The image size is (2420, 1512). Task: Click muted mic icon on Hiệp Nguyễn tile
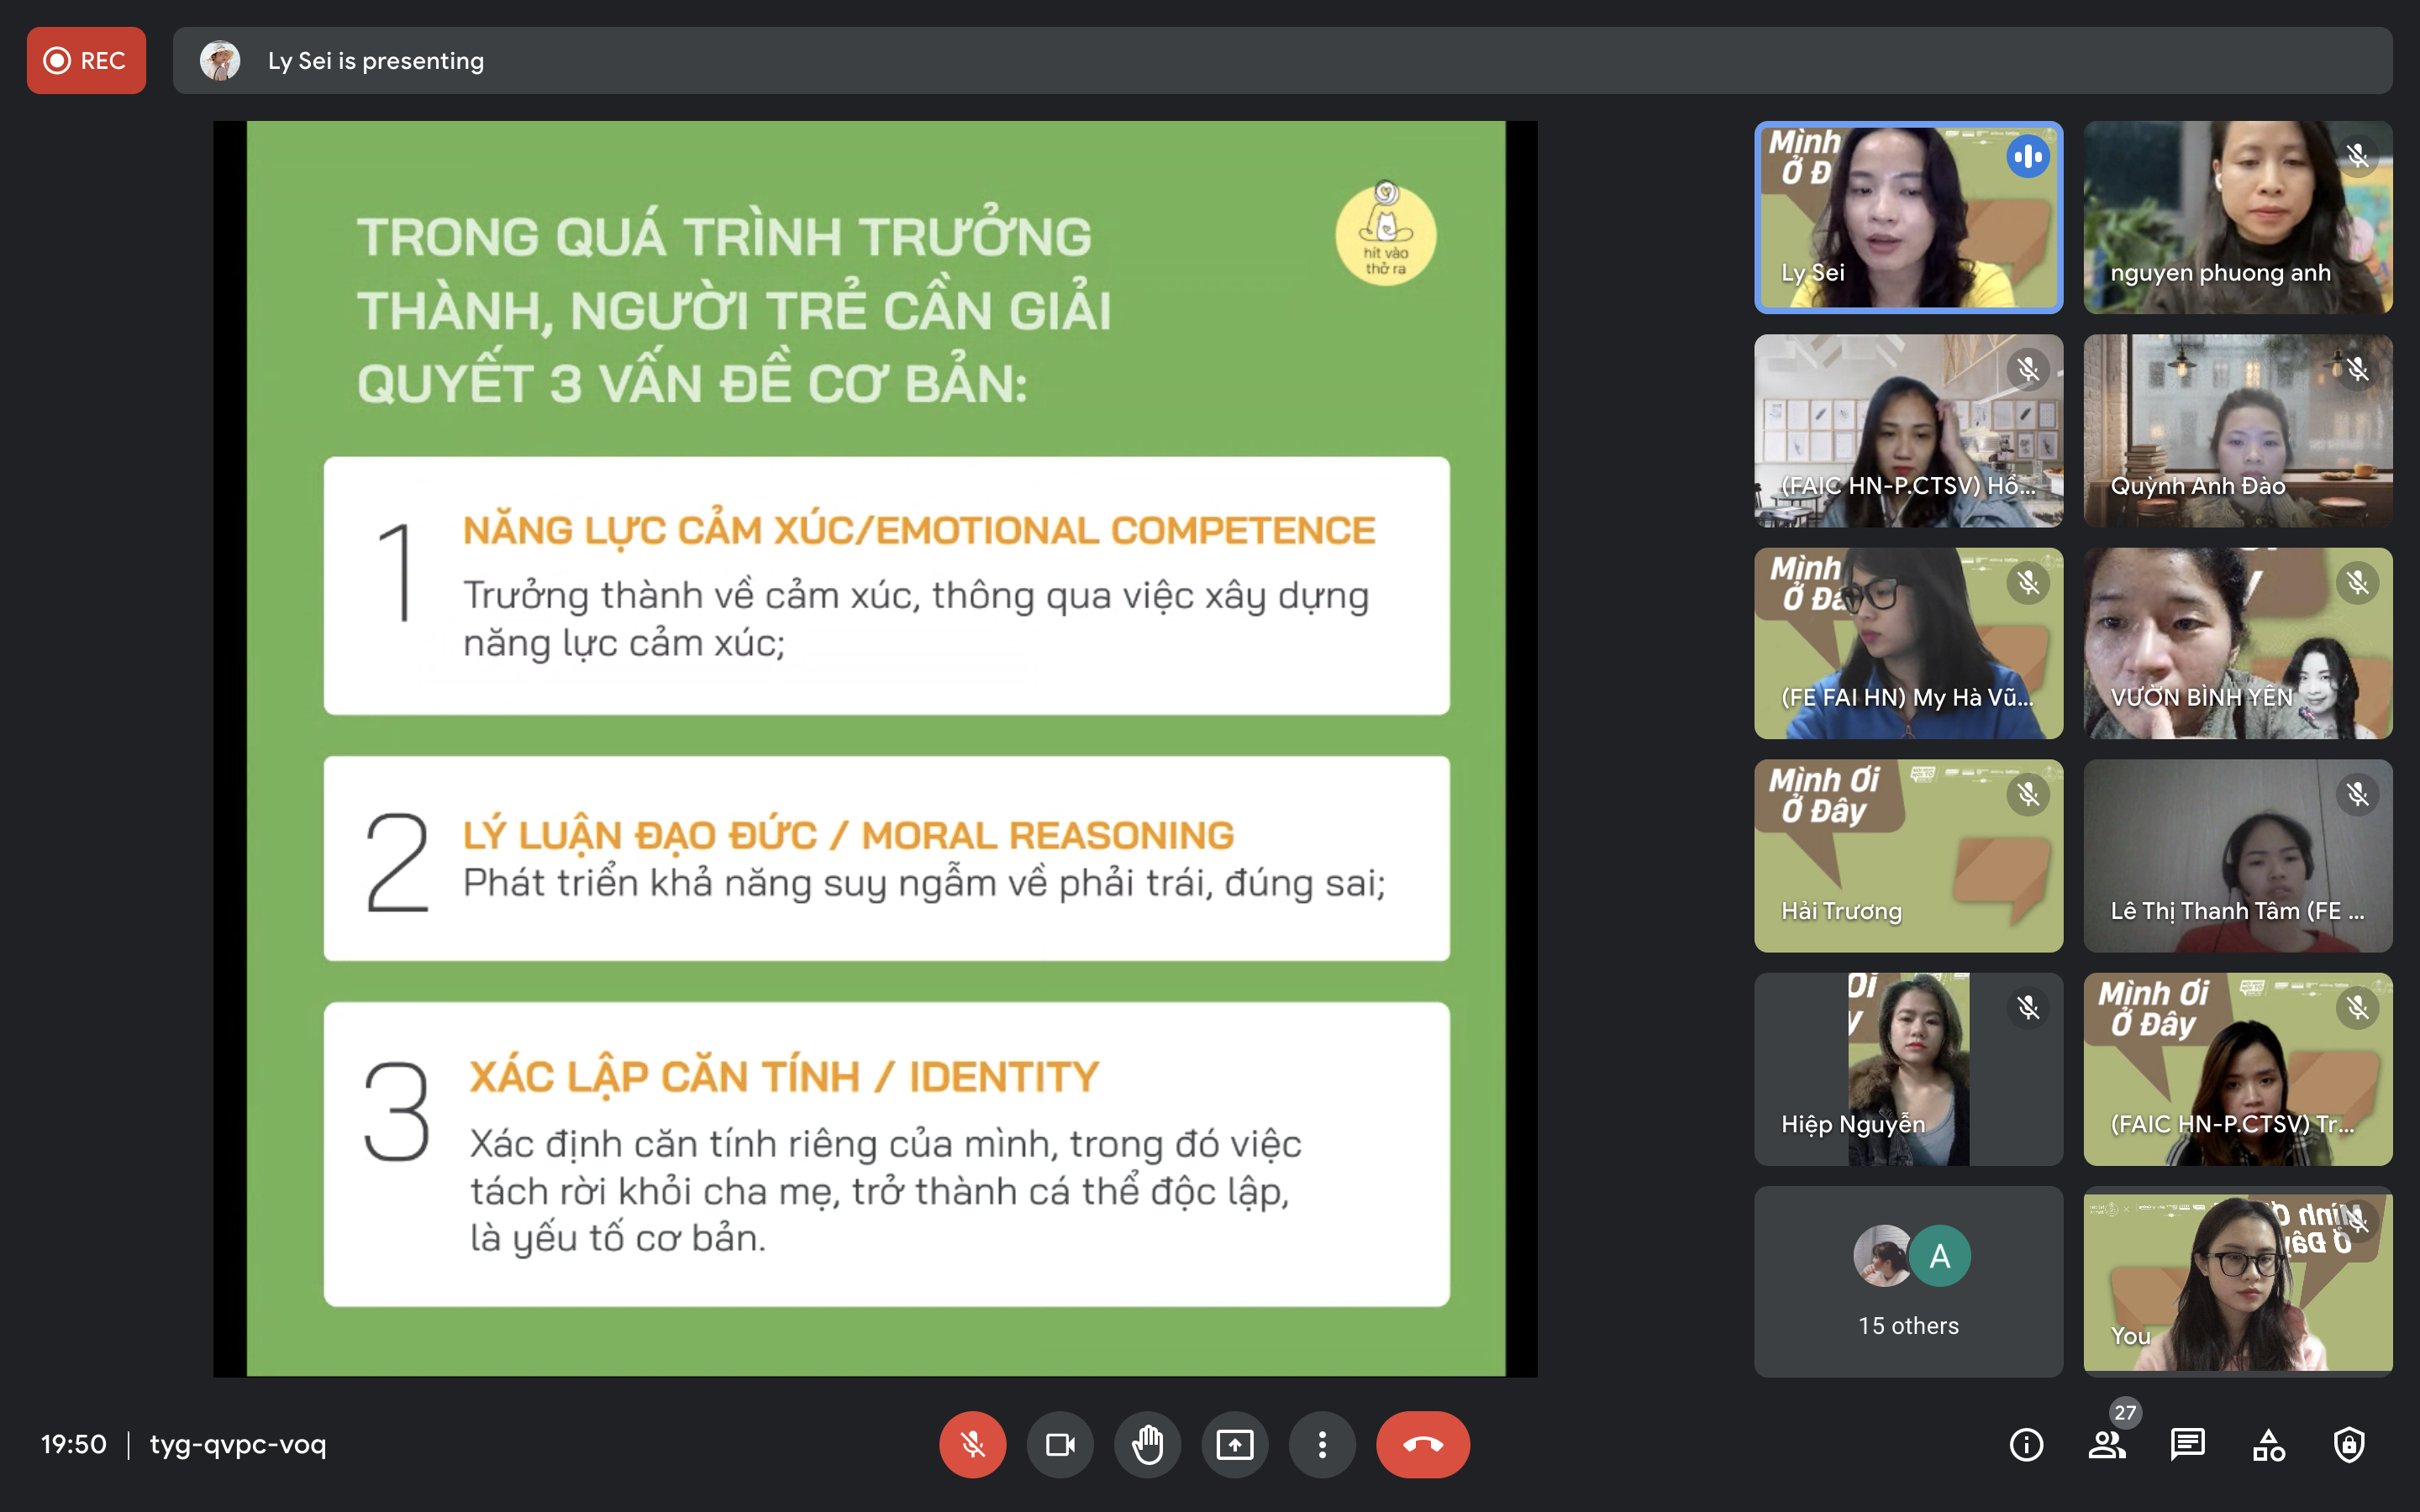coord(2028,1008)
